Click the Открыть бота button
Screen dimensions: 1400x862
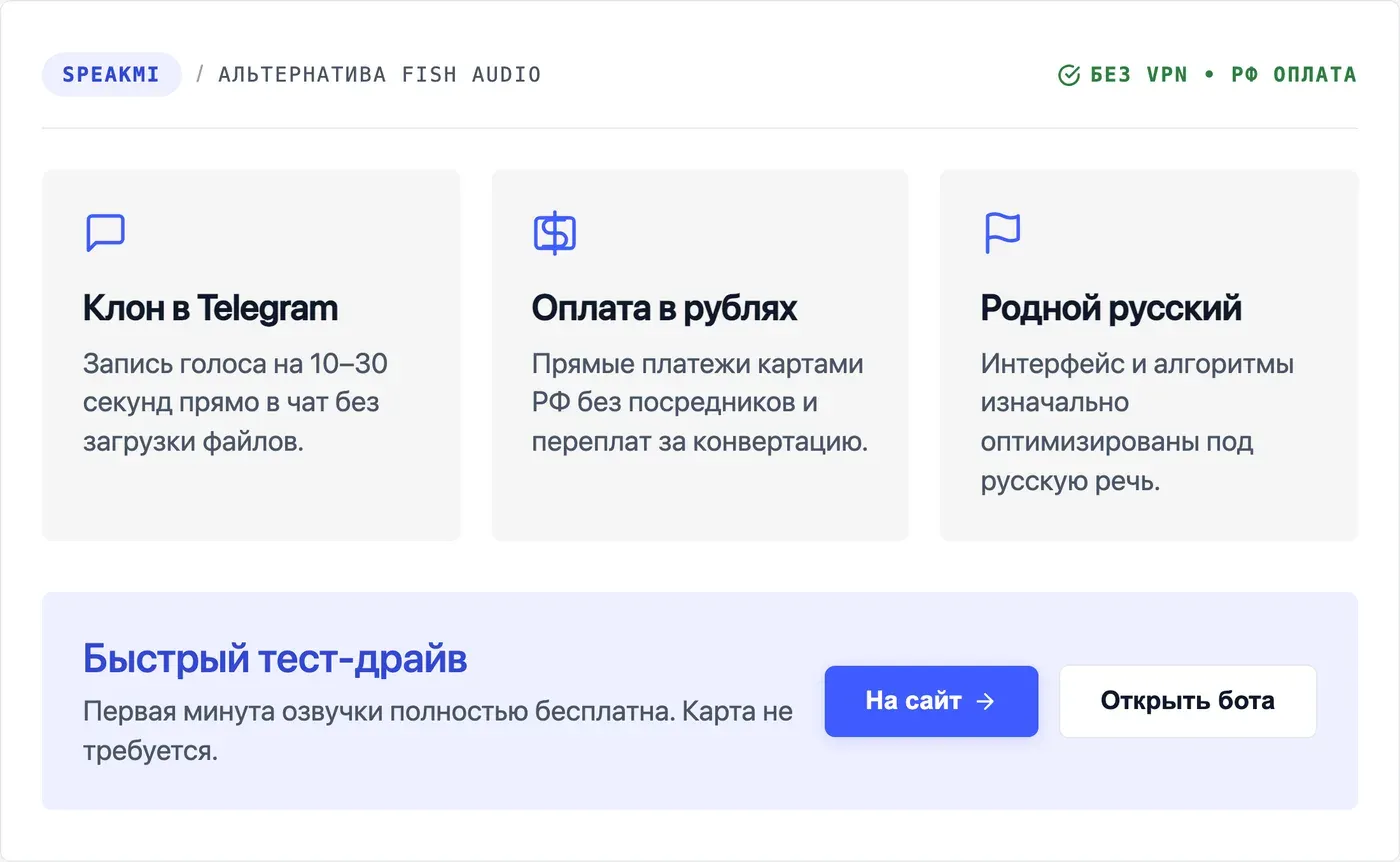click(x=1187, y=701)
